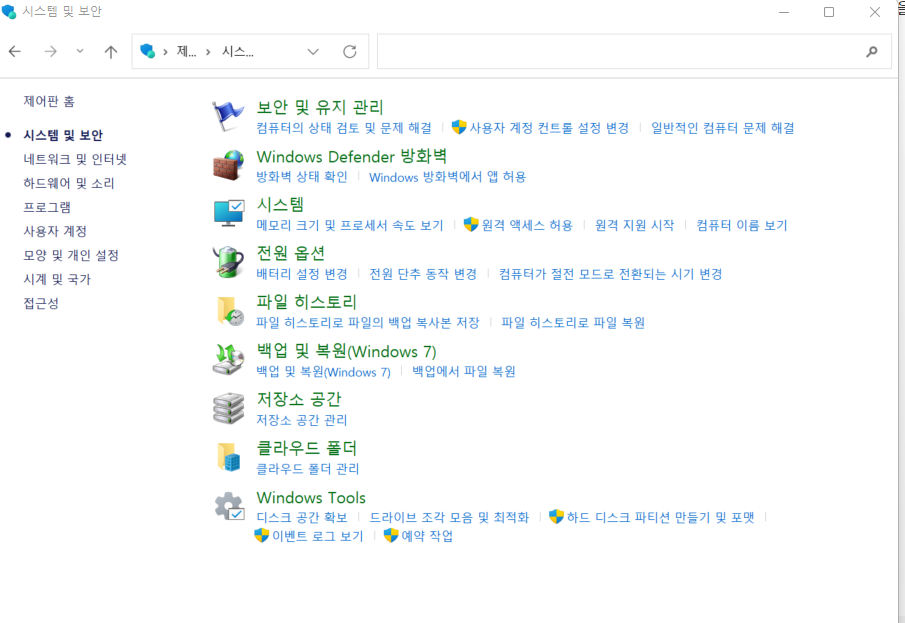Open 백업 및 복원(Windows 7) heading link
The width and height of the screenshot is (905, 623).
click(346, 350)
